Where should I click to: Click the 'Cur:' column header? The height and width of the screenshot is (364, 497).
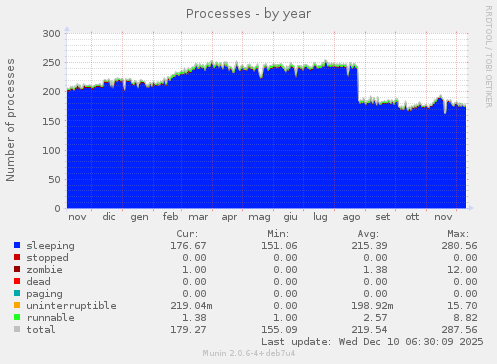pos(187,234)
